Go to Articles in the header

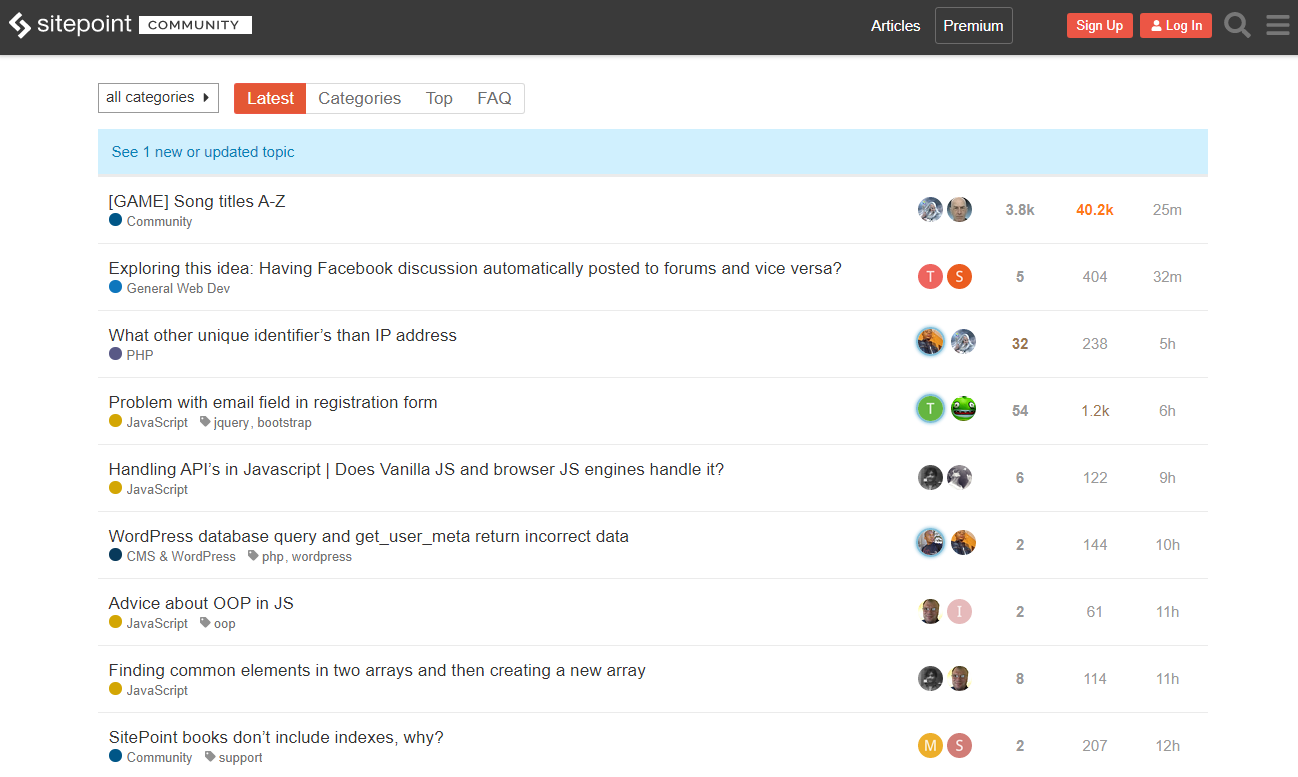coord(895,26)
